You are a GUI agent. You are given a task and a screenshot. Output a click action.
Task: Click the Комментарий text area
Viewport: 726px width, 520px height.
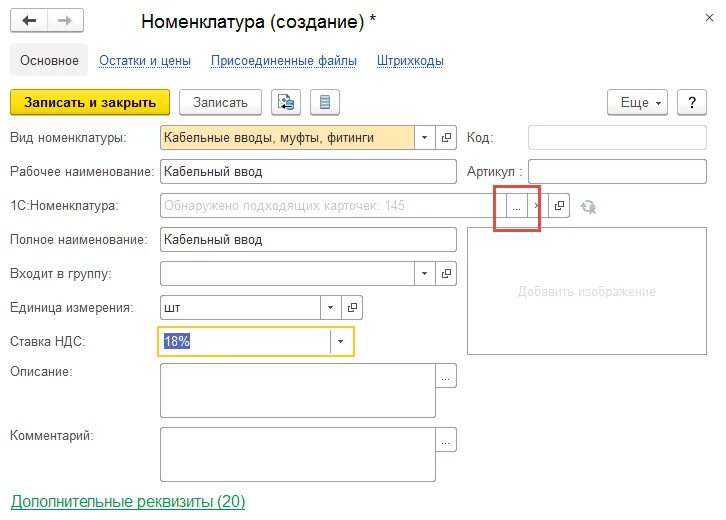point(298,454)
